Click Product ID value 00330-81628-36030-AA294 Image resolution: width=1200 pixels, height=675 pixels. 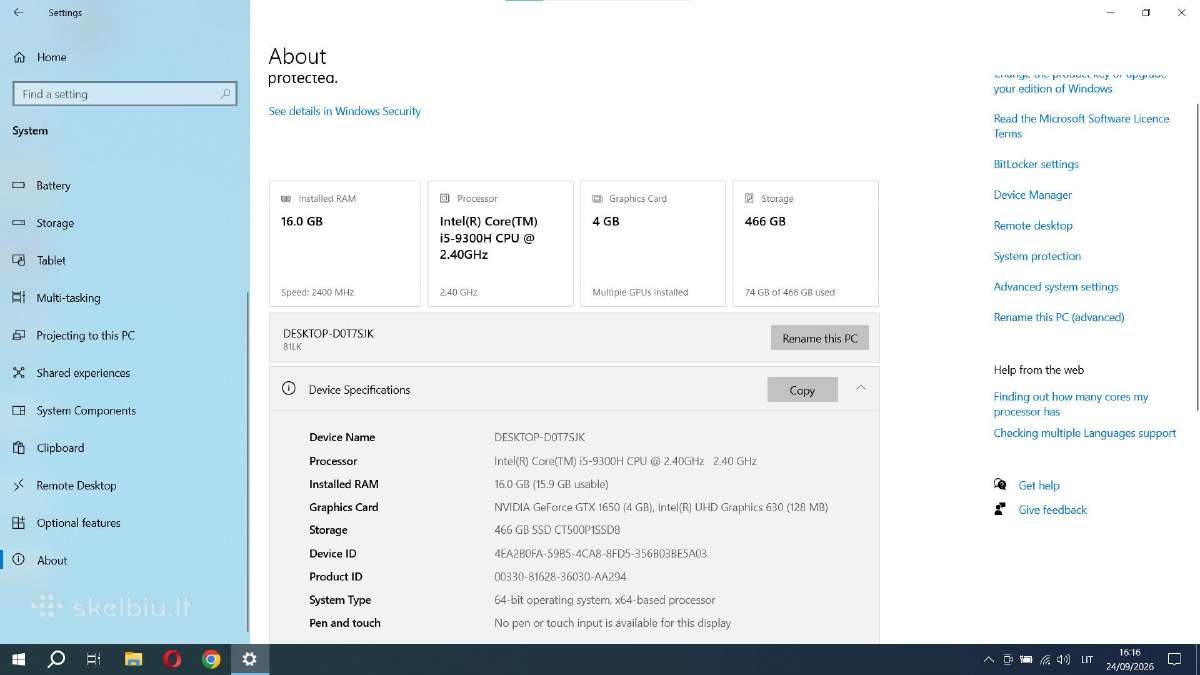560,577
